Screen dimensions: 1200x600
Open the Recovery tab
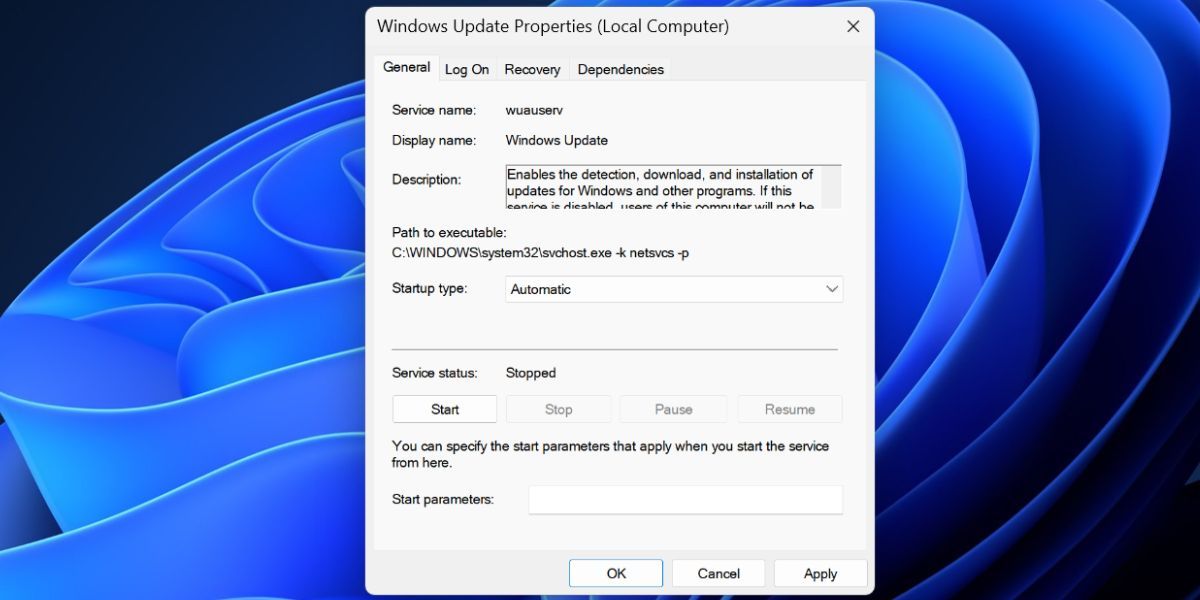(532, 69)
